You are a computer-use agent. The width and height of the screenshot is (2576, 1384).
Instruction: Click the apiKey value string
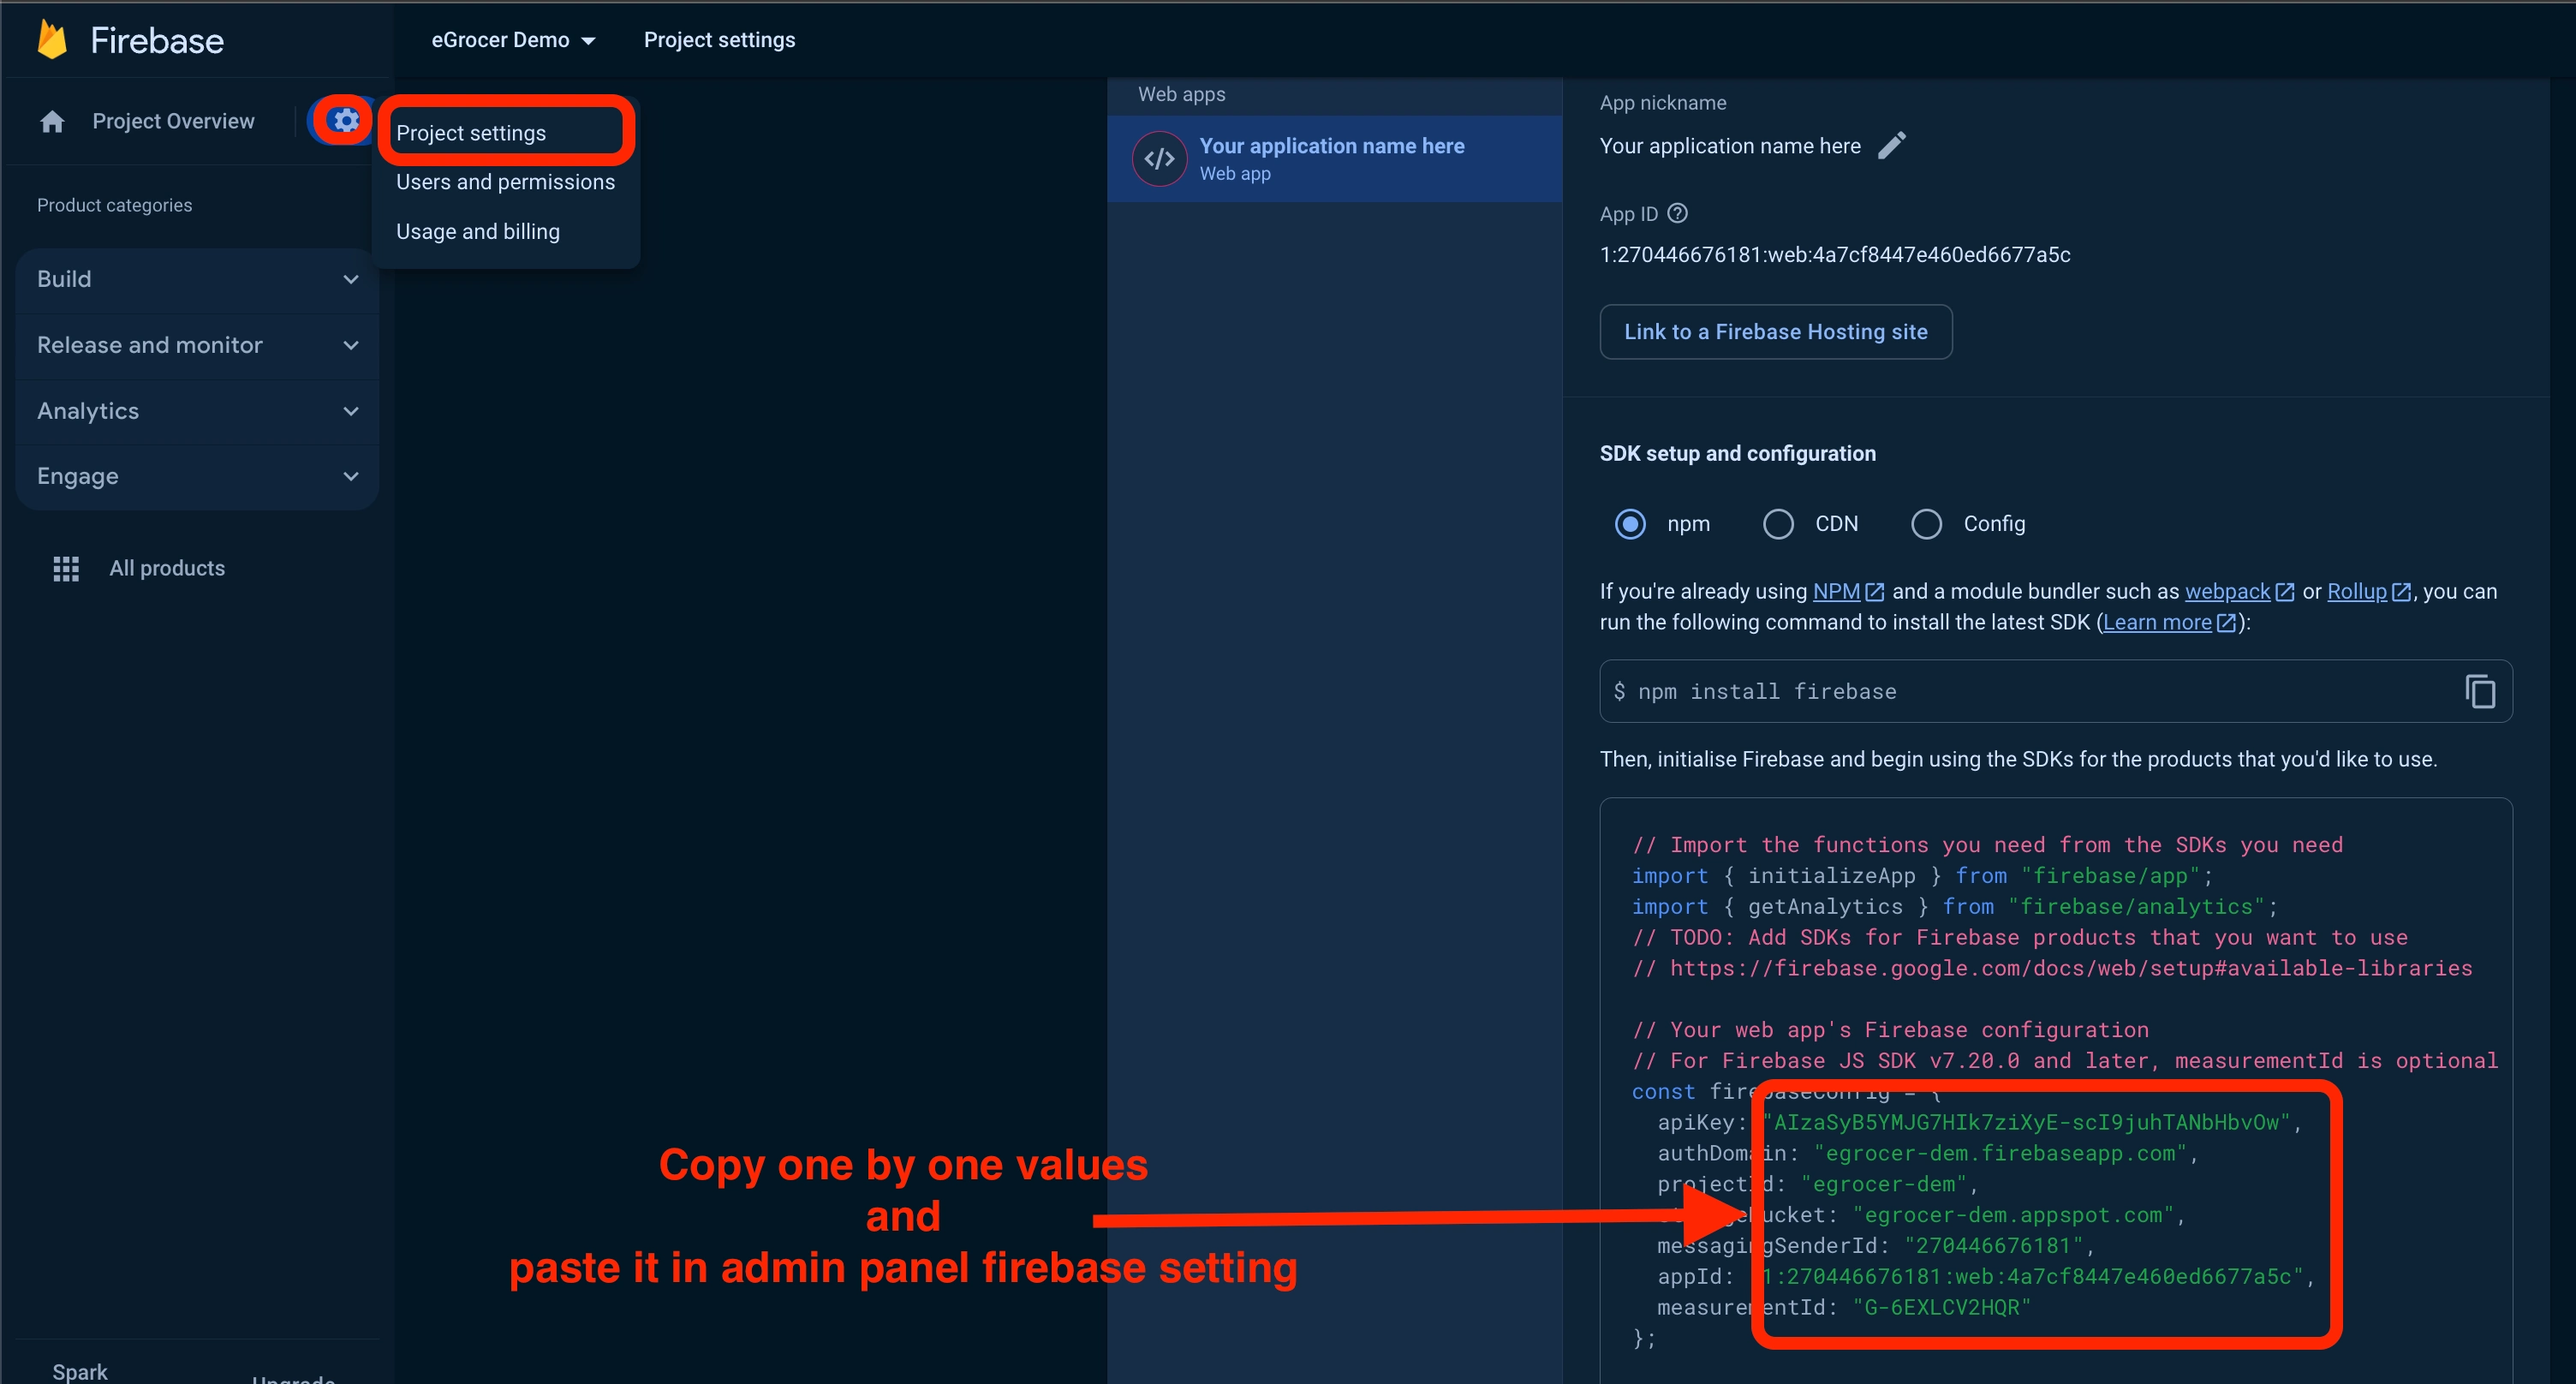pos(2027,1123)
